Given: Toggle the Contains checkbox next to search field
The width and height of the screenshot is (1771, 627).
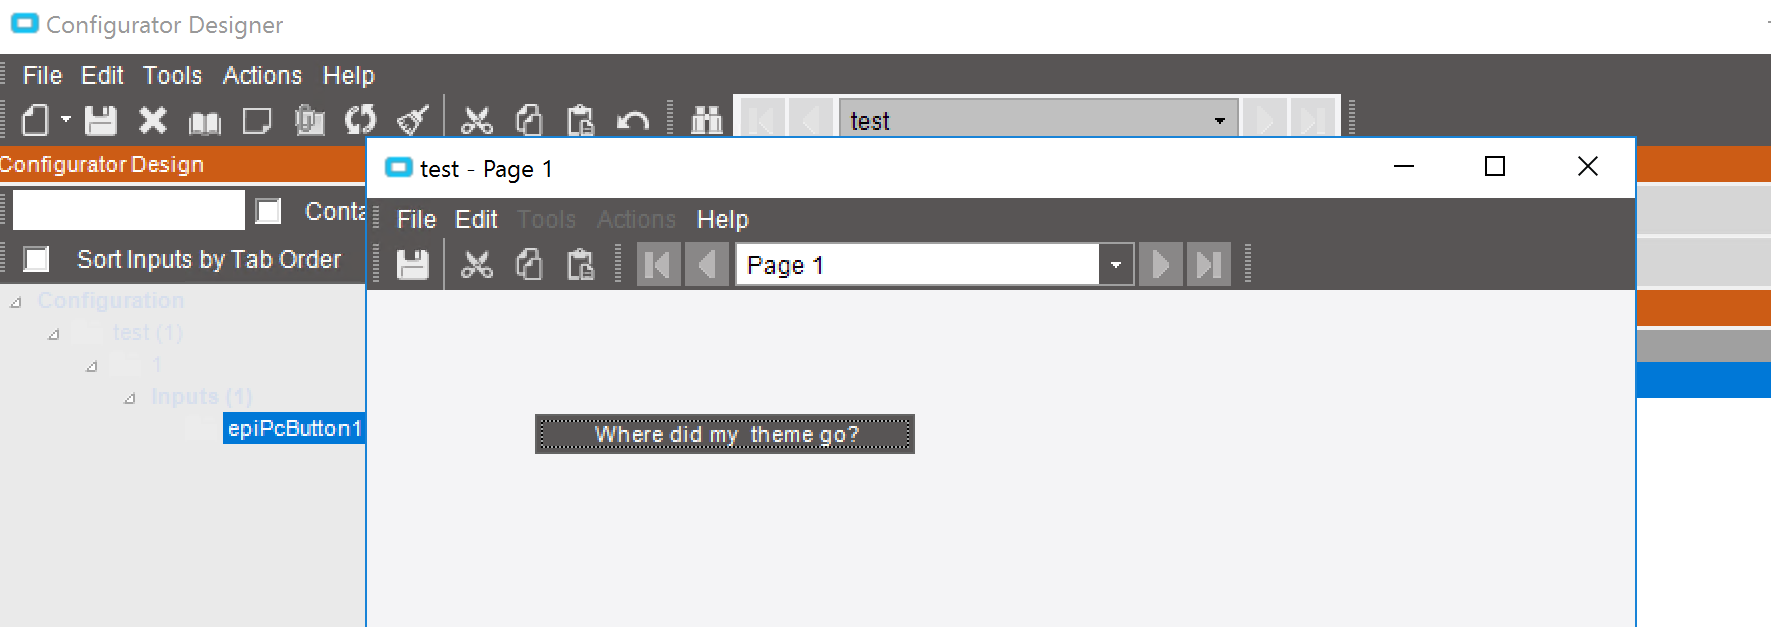Looking at the screenshot, I should click(268, 211).
